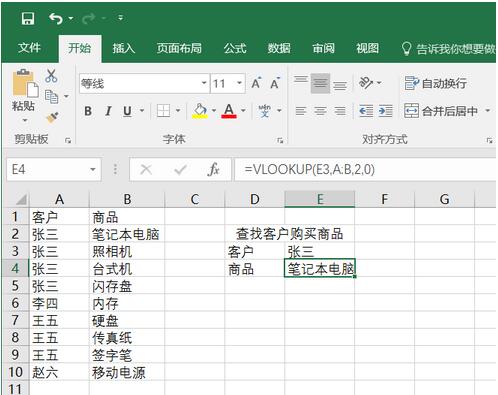Toggle Bold formatting

(88, 111)
